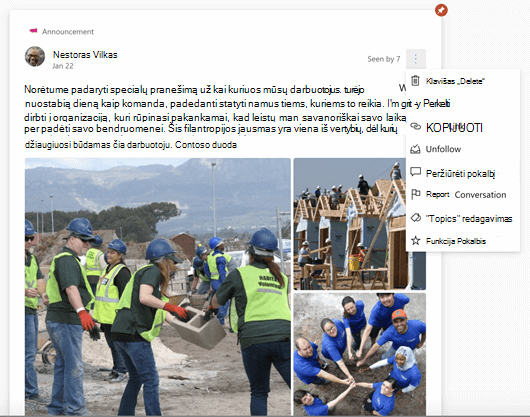530x417 pixels.
Task: Open Nestoras Vilkas profile picture
Action: point(35,56)
